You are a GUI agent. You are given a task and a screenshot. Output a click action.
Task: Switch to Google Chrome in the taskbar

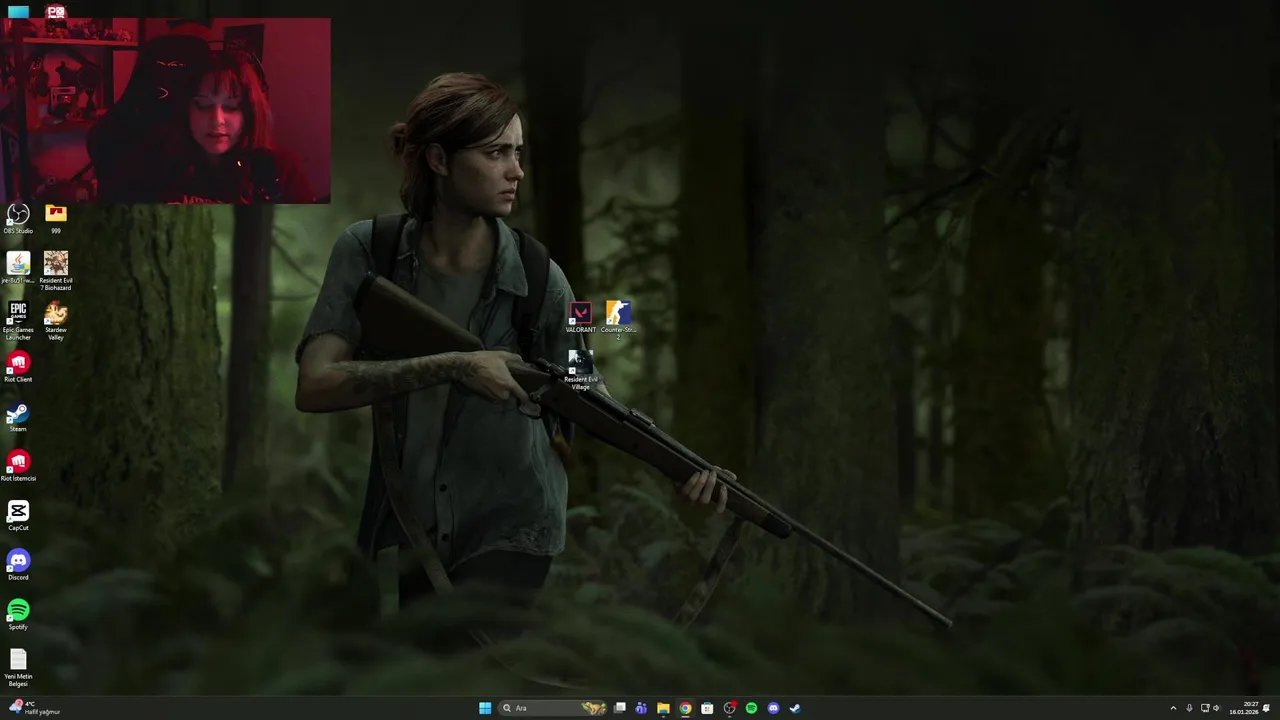[x=685, y=708]
